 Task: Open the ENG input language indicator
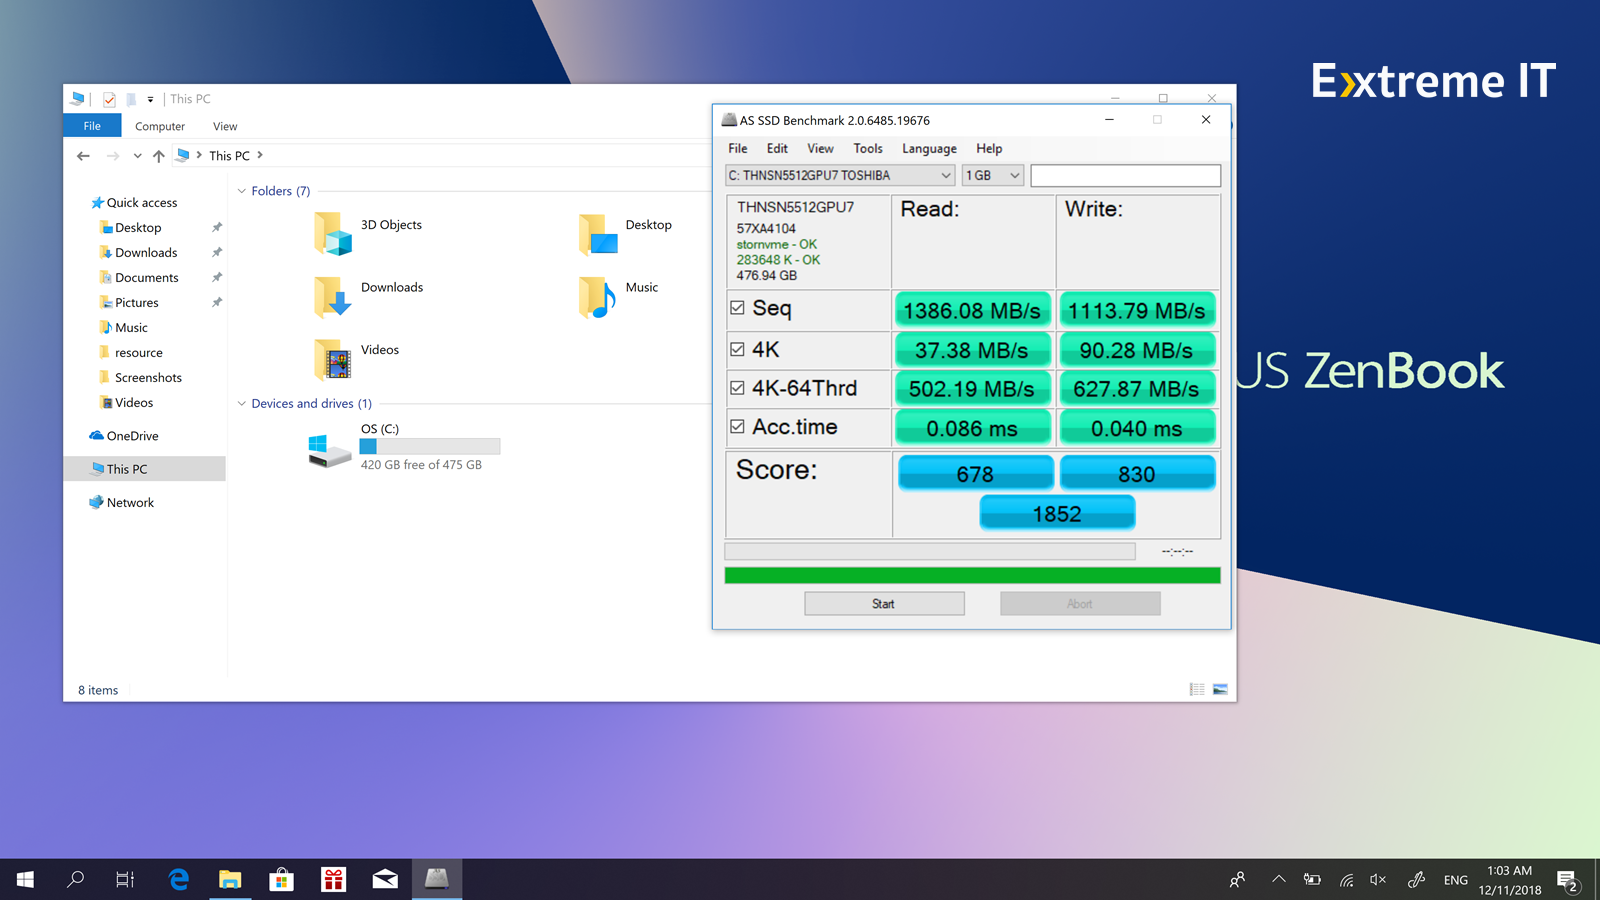(x=1456, y=880)
